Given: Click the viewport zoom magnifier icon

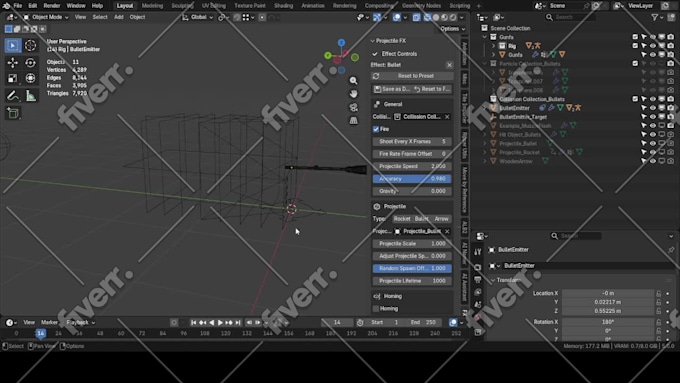Looking at the screenshot, I should (x=353, y=81).
